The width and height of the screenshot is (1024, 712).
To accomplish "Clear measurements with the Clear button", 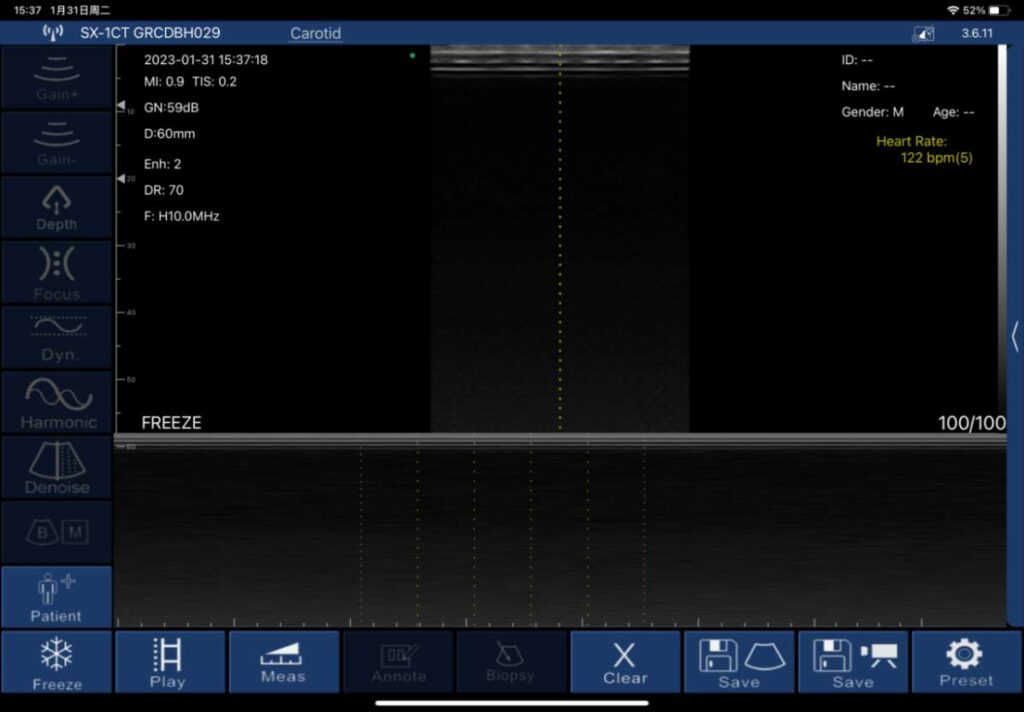I will click(x=626, y=662).
